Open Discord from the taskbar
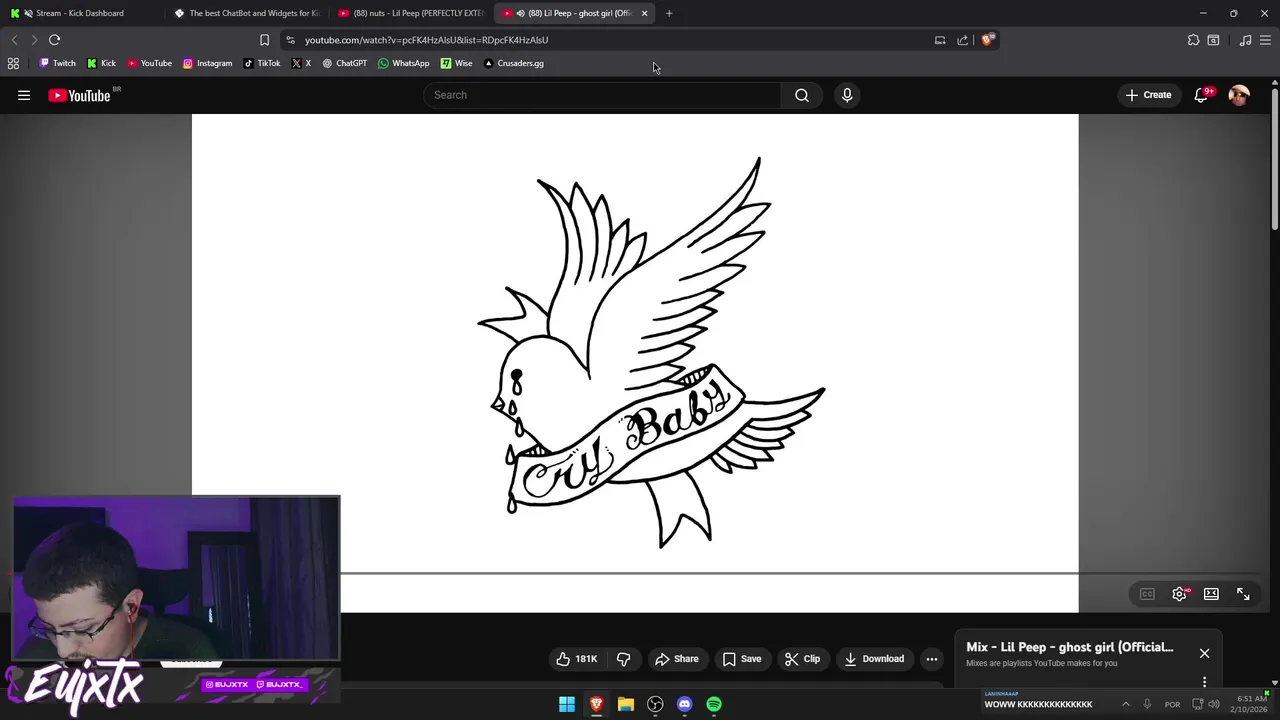The image size is (1280, 720). click(x=684, y=705)
